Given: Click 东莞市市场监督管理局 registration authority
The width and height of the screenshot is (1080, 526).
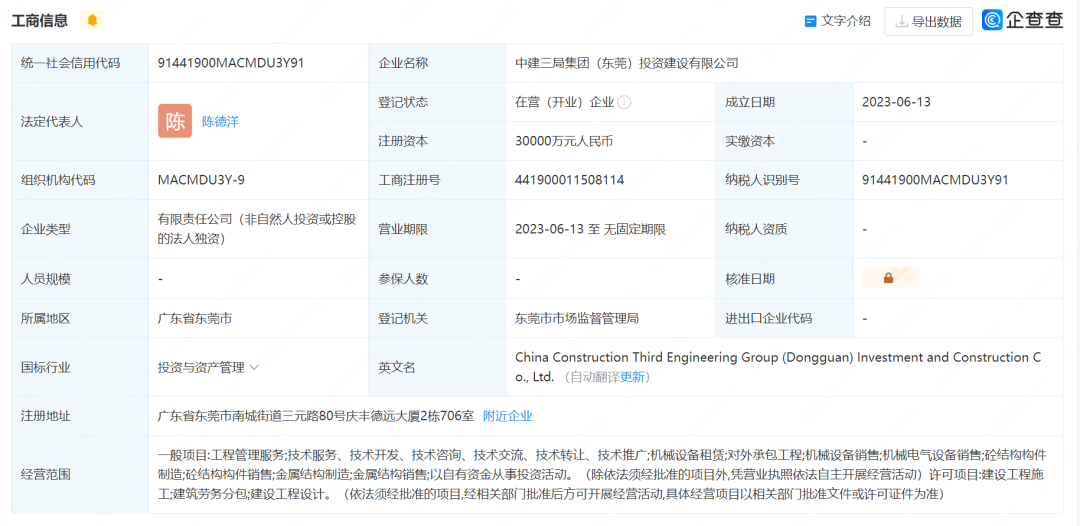Looking at the screenshot, I should pos(577,319).
